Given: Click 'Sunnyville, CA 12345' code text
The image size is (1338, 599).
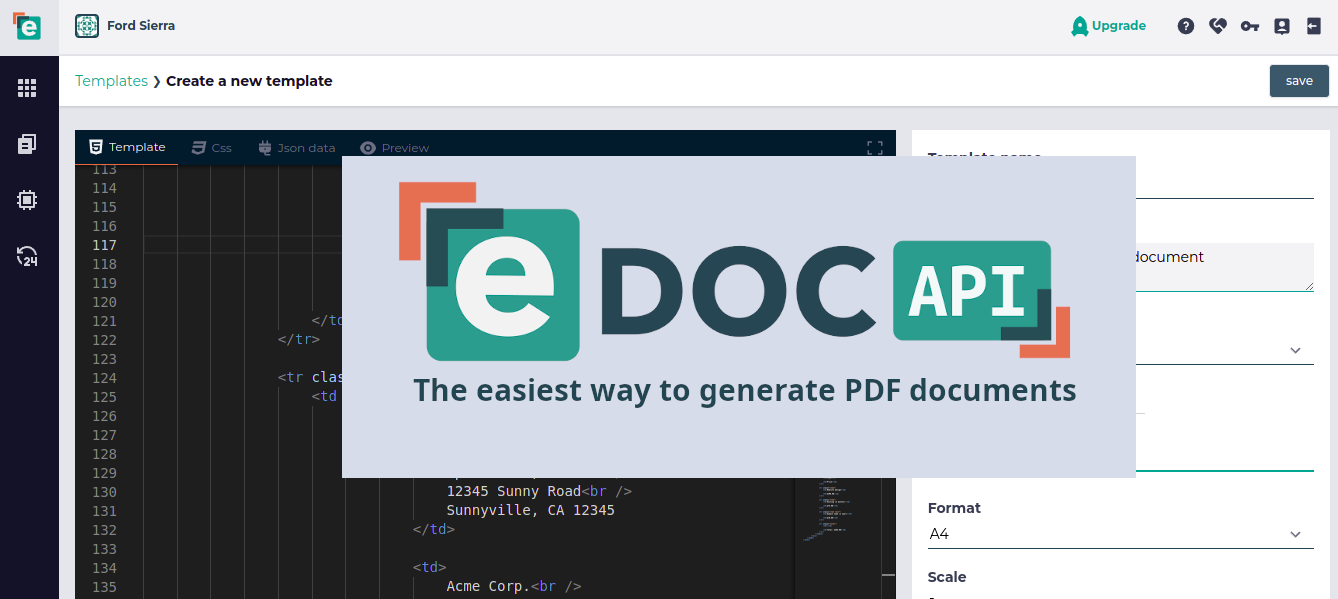Looking at the screenshot, I should [x=531, y=510].
